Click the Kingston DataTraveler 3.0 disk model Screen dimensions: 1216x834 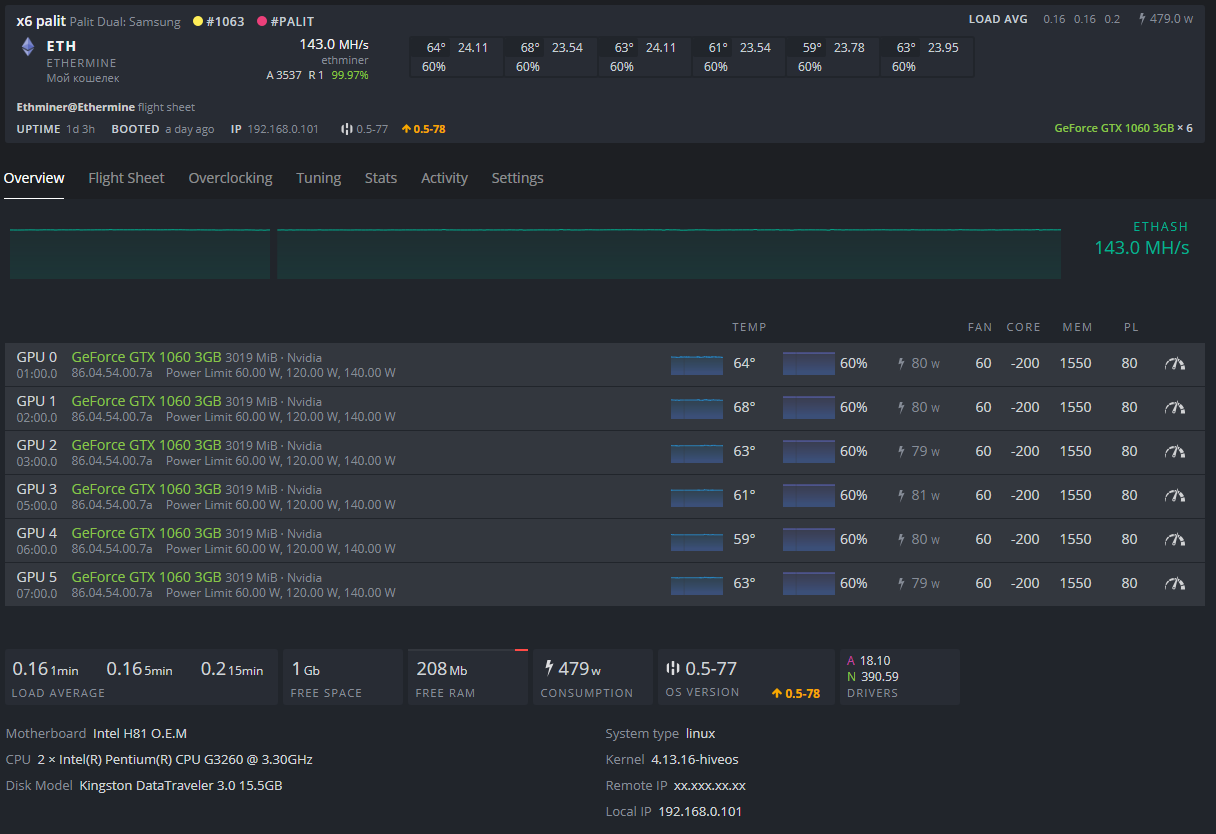[181, 785]
